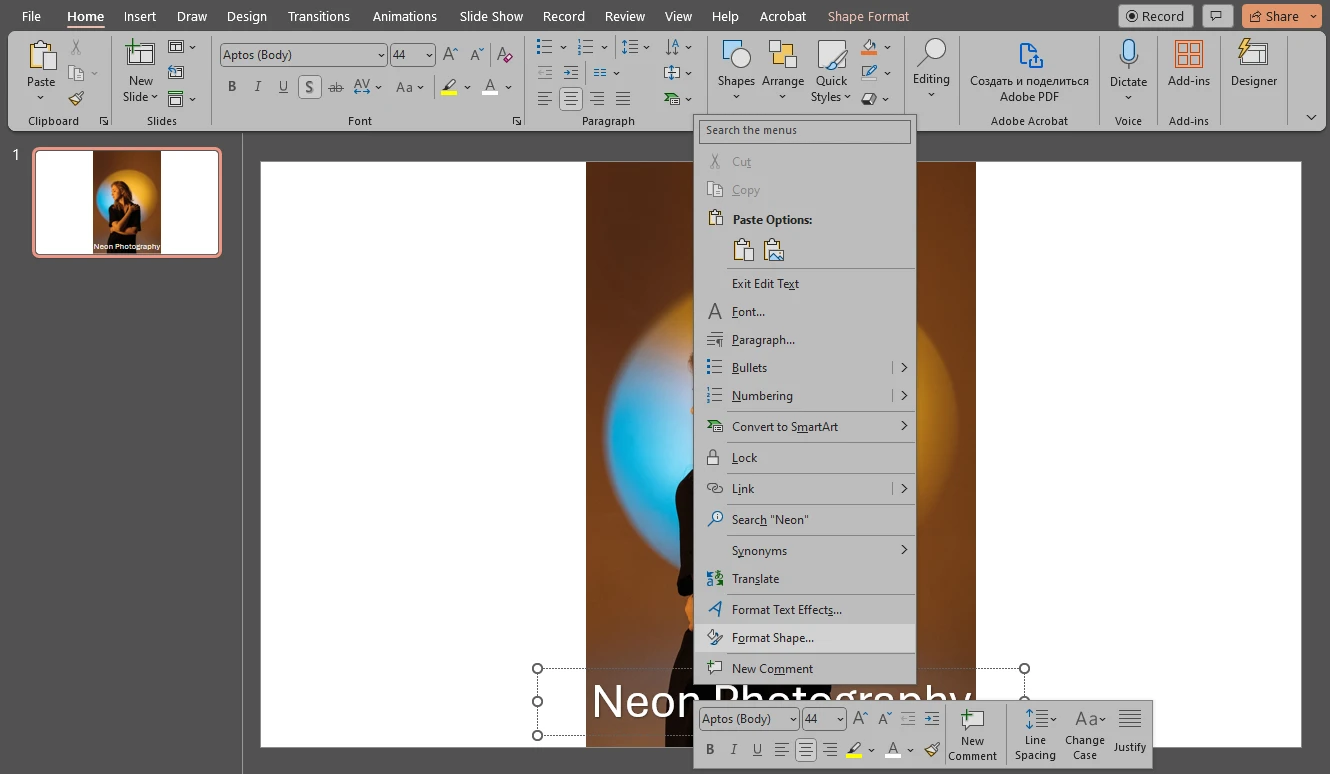The image size is (1330, 774).
Task: Toggle italic formatting
Action: [x=258, y=87]
